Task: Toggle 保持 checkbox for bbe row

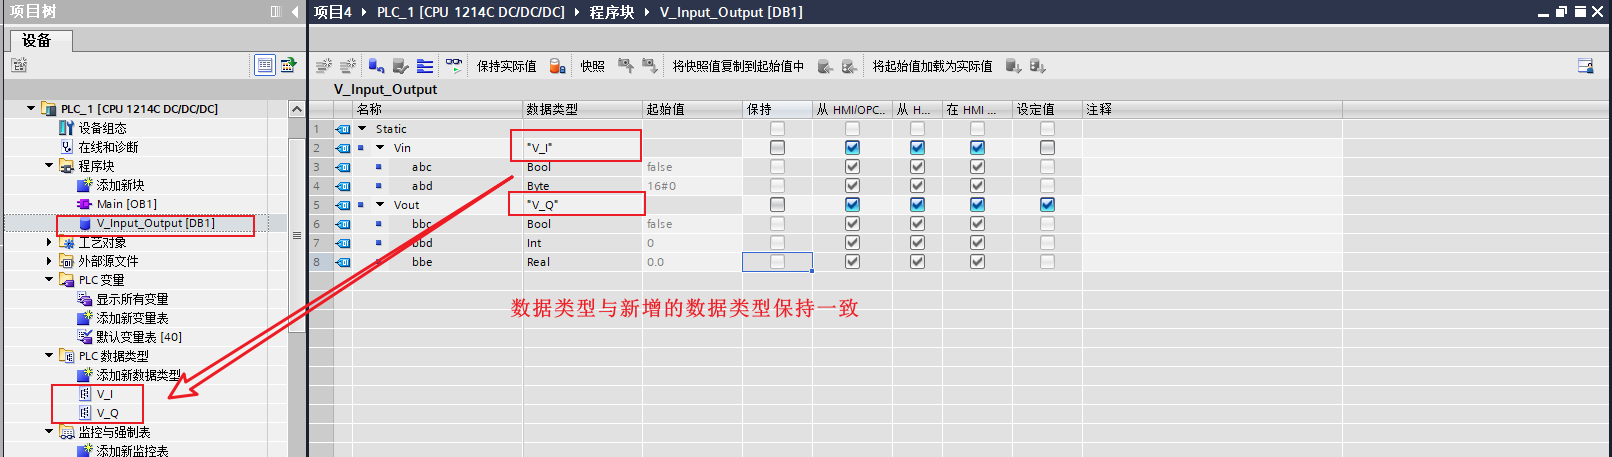Action: (x=777, y=261)
